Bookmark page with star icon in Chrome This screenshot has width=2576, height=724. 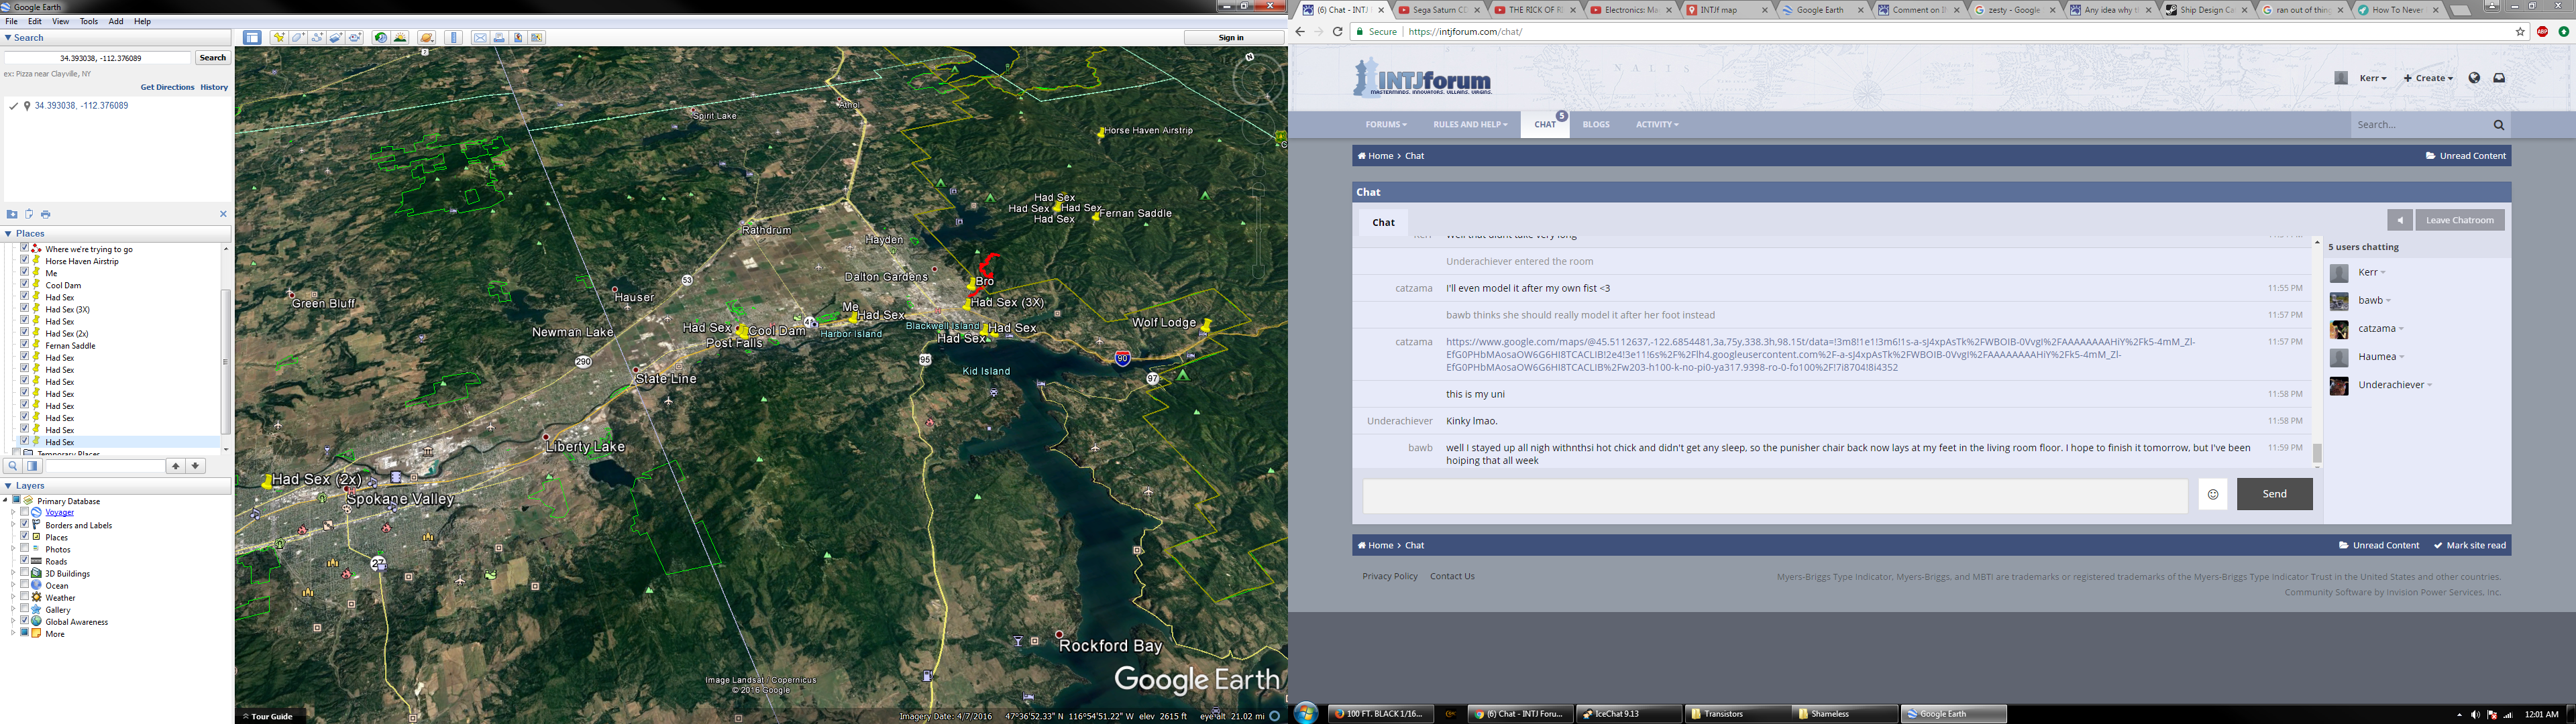[x=2520, y=32]
